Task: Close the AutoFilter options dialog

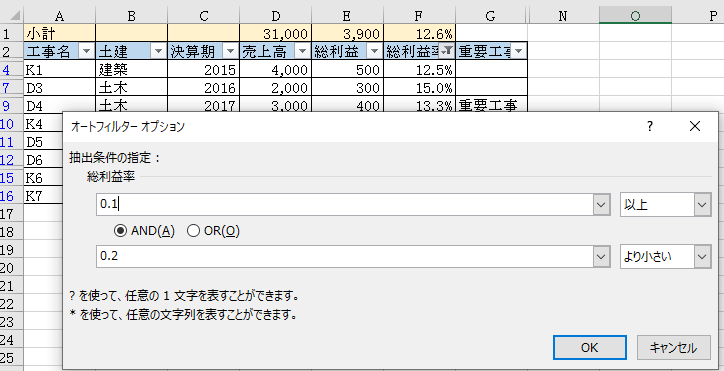Action: [694, 127]
